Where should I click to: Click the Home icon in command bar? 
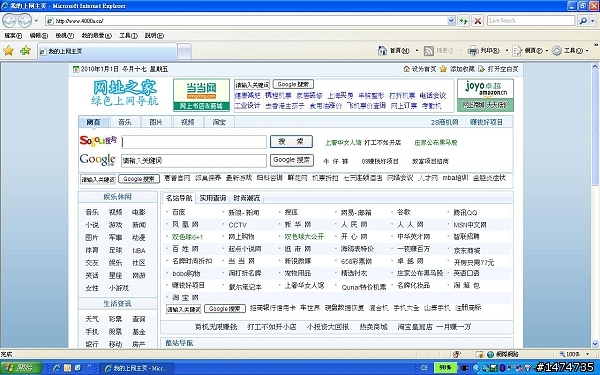(x=382, y=51)
